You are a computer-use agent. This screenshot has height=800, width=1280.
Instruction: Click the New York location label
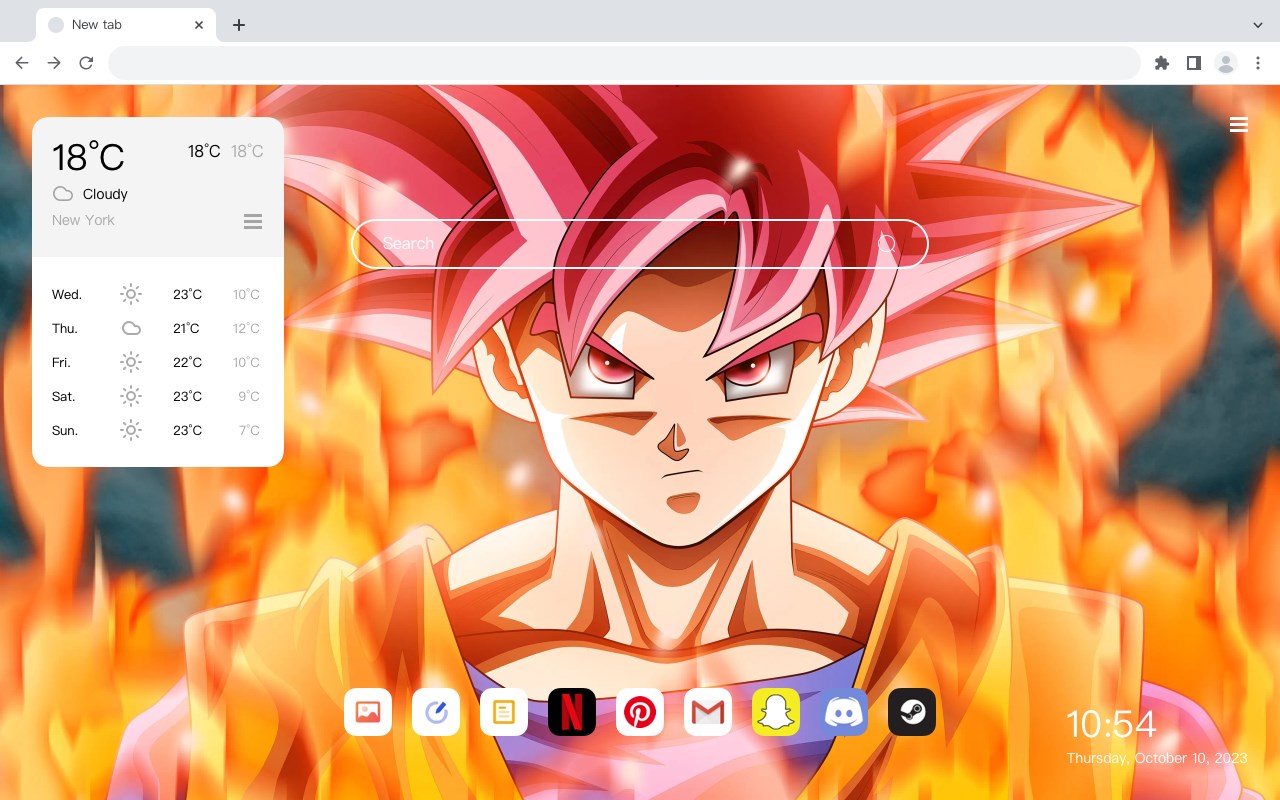(x=83, y=220)
